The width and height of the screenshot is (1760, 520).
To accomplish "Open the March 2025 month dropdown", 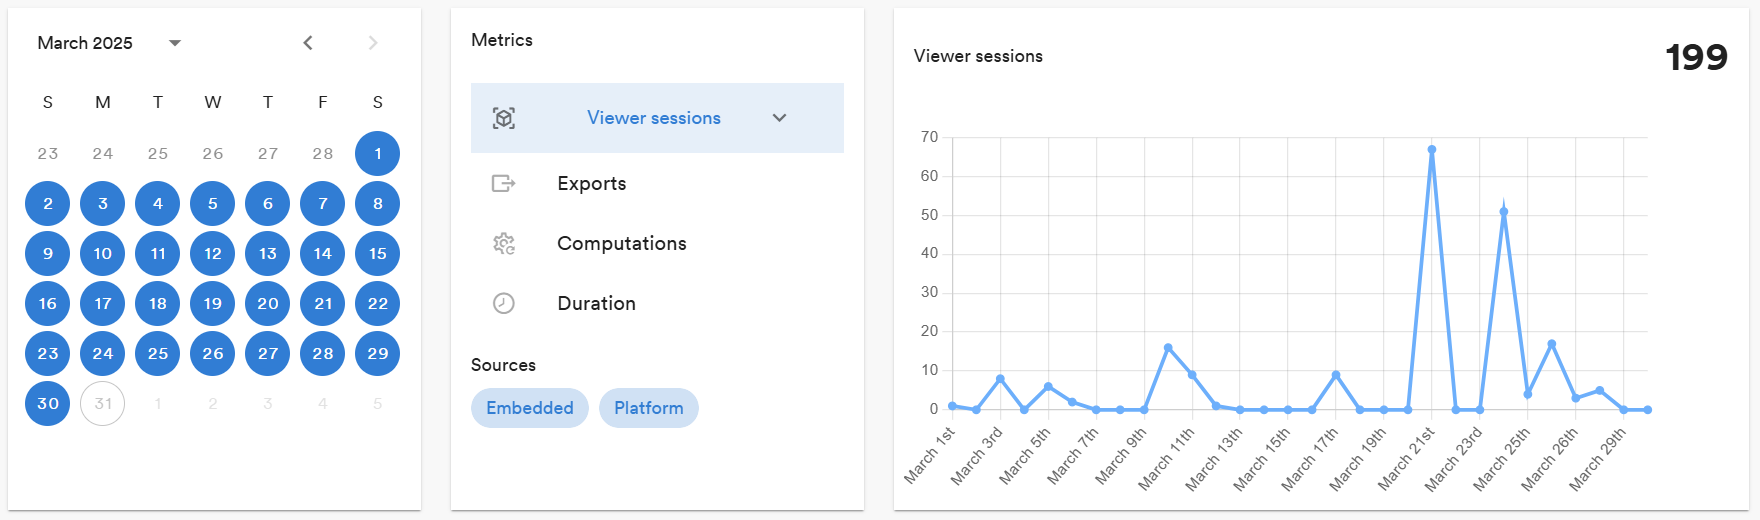I will (175, 43).
